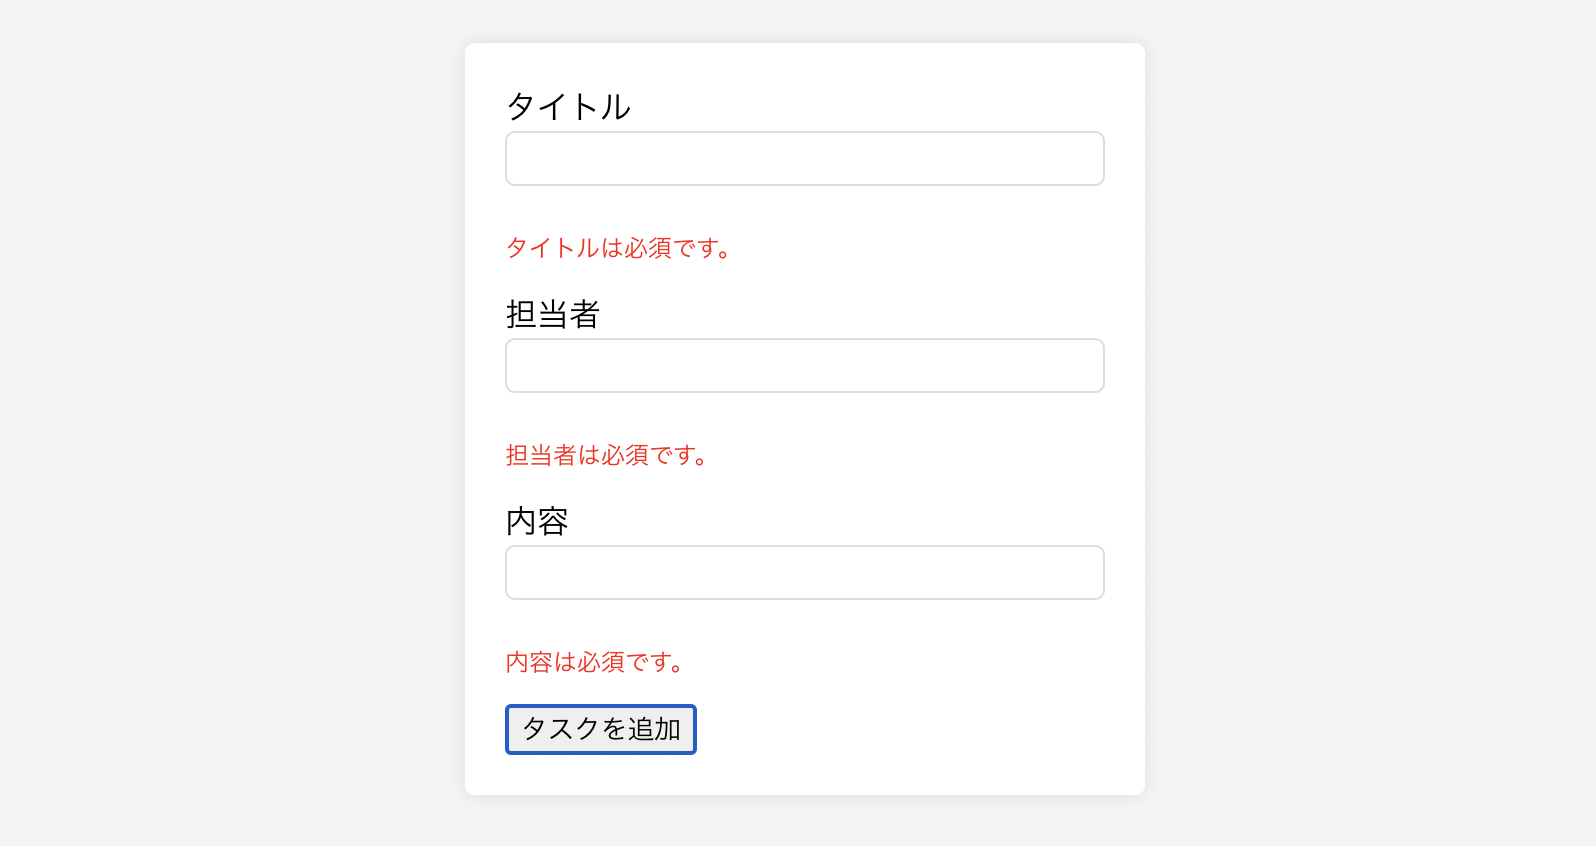Viewport: 1596px width, 846px height.
Task: Click inside the 内容 input field
Action: point(804,572)
